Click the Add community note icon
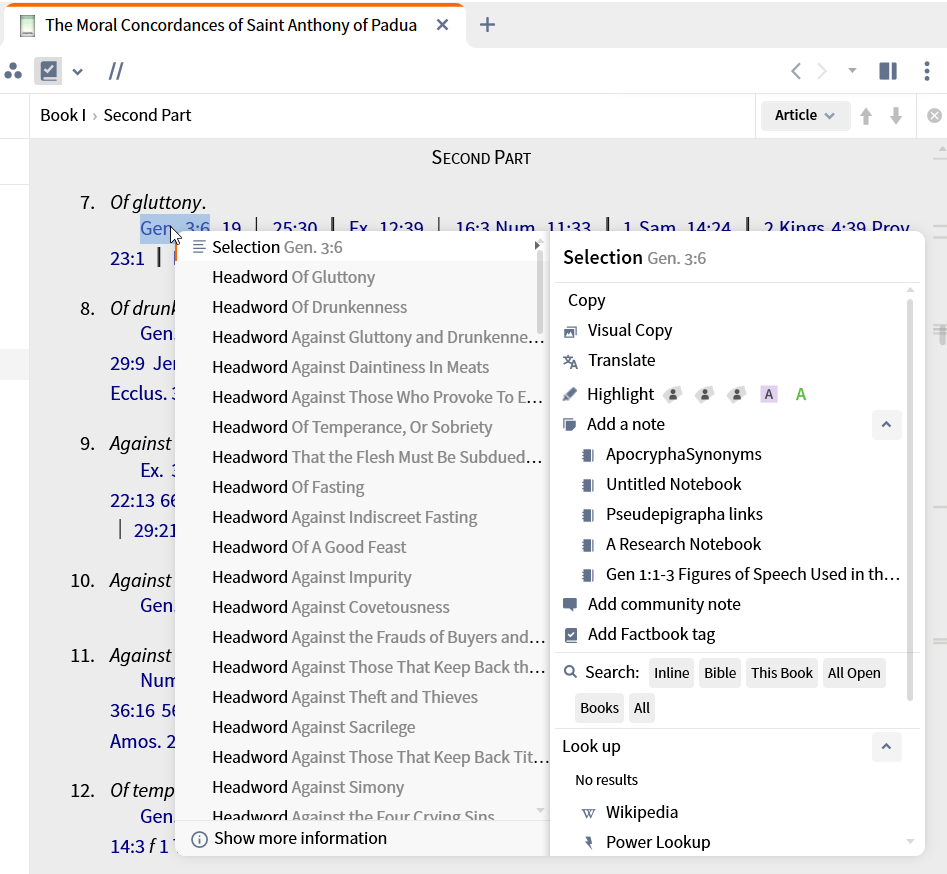Image resolution: width=947 pixels, height=874 pixels. pos(570,605)
